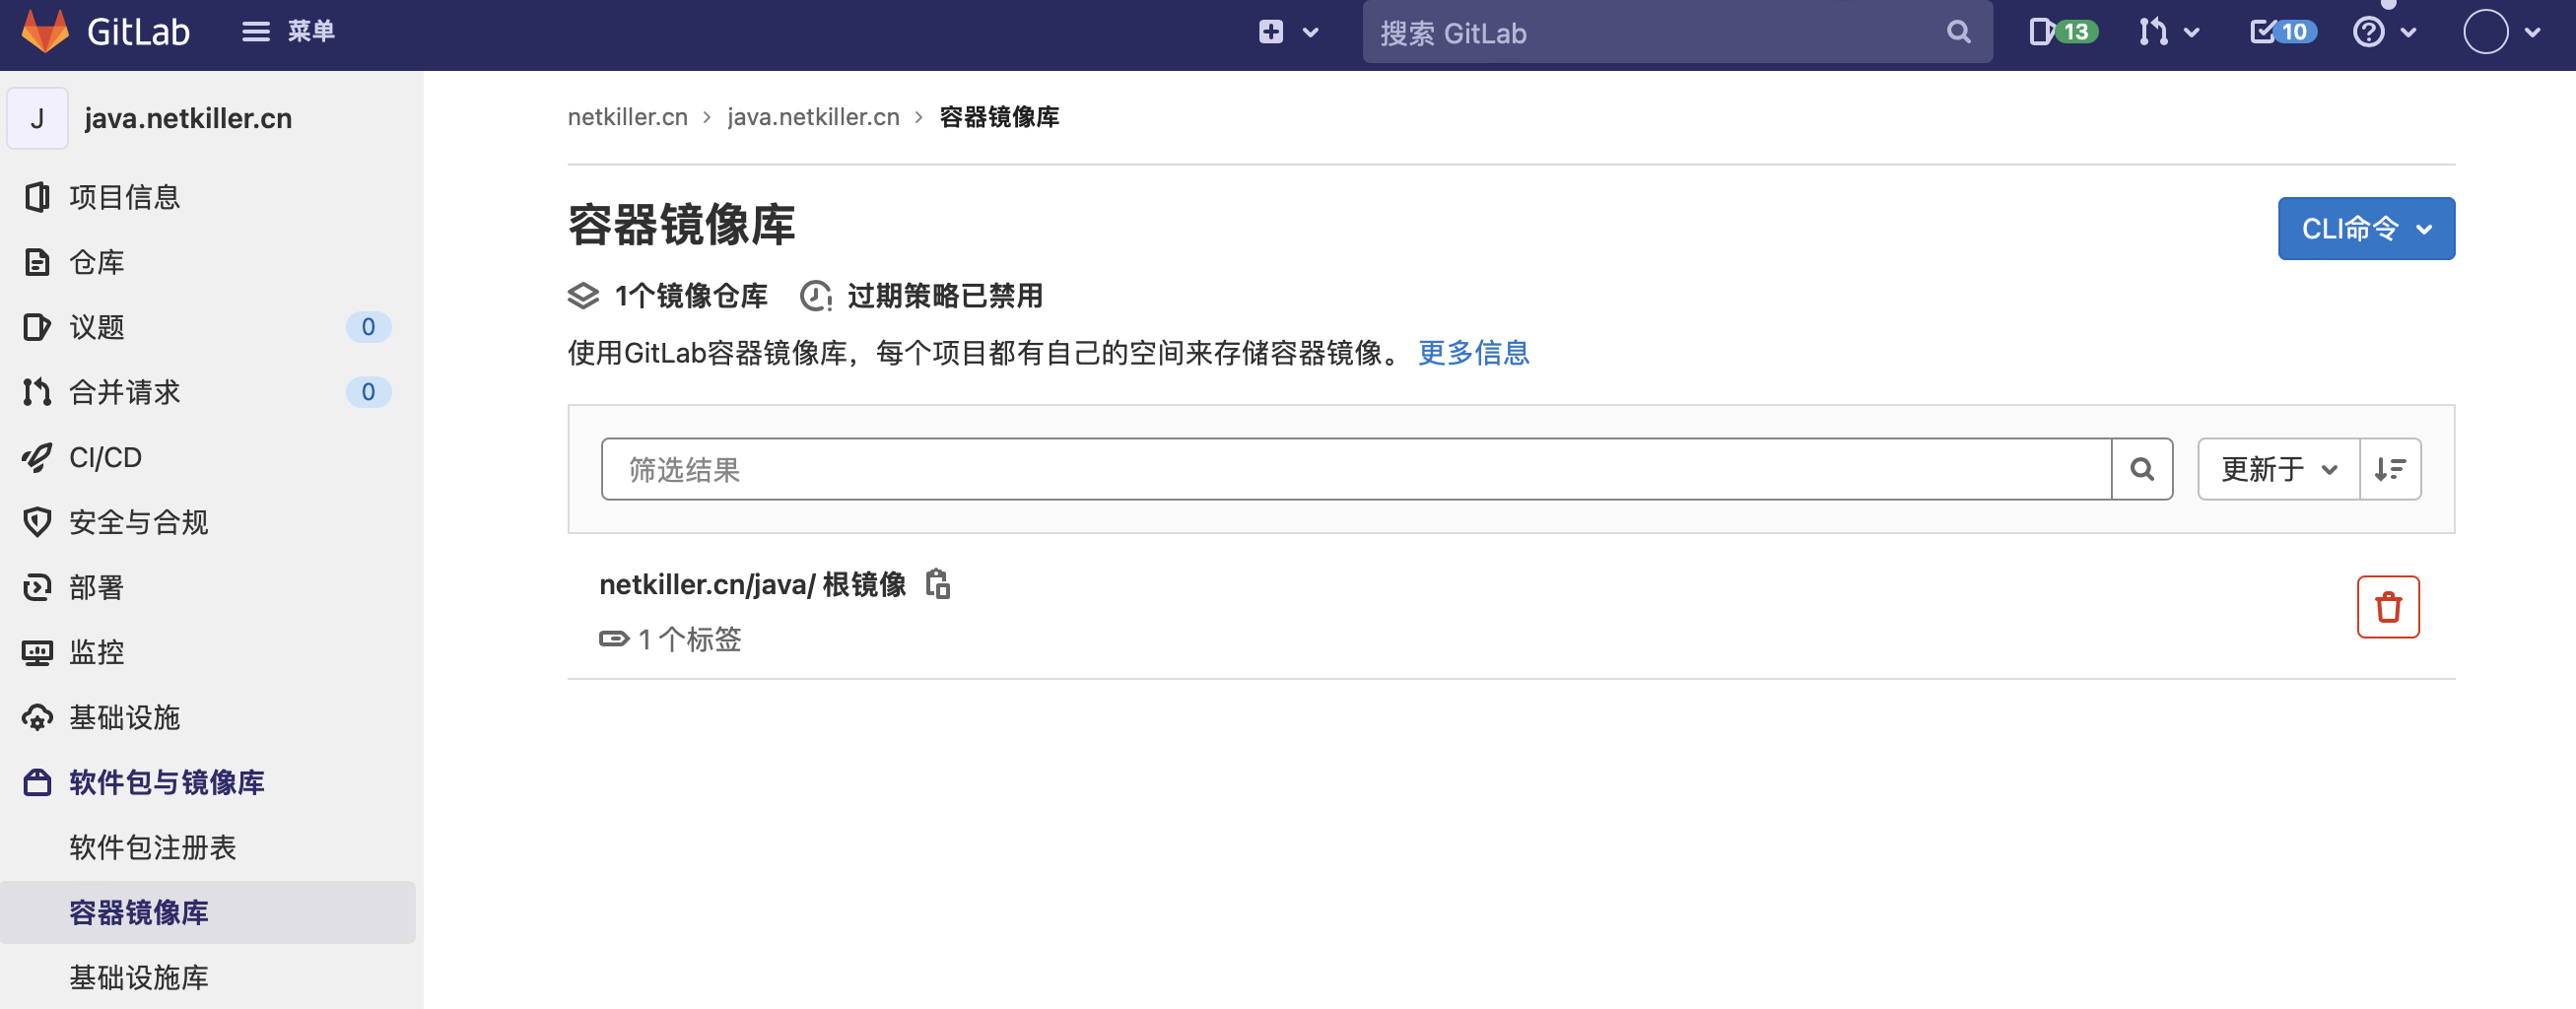
Task: Open the 菜单 hamburger menu
Action: [x=288, y=32]
